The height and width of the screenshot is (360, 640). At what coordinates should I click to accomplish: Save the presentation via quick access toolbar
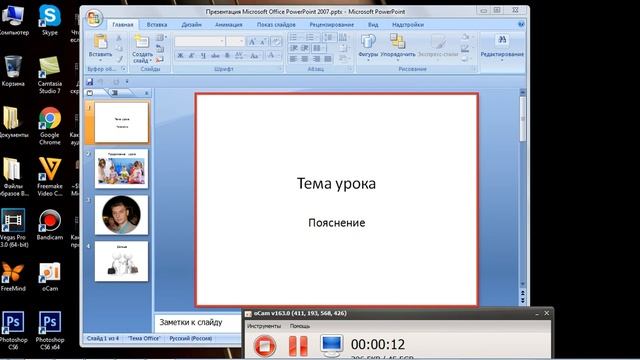pos(90,82)
